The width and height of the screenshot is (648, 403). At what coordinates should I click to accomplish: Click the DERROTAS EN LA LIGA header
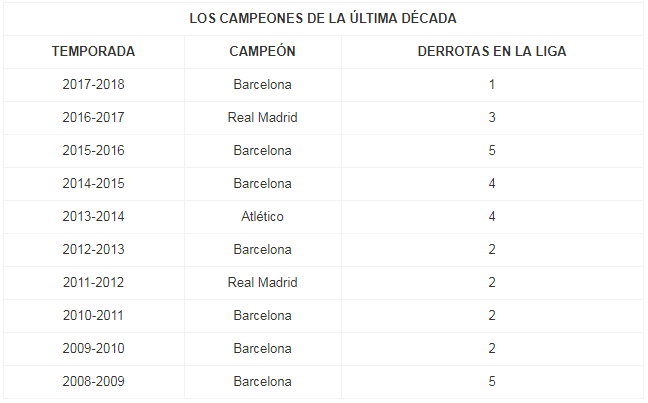492,51
